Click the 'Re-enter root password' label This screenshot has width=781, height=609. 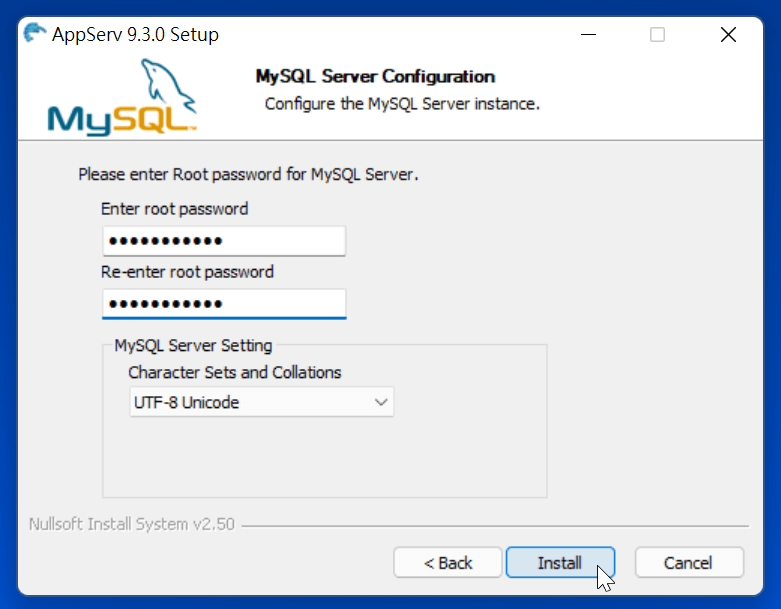coord(187,272)
